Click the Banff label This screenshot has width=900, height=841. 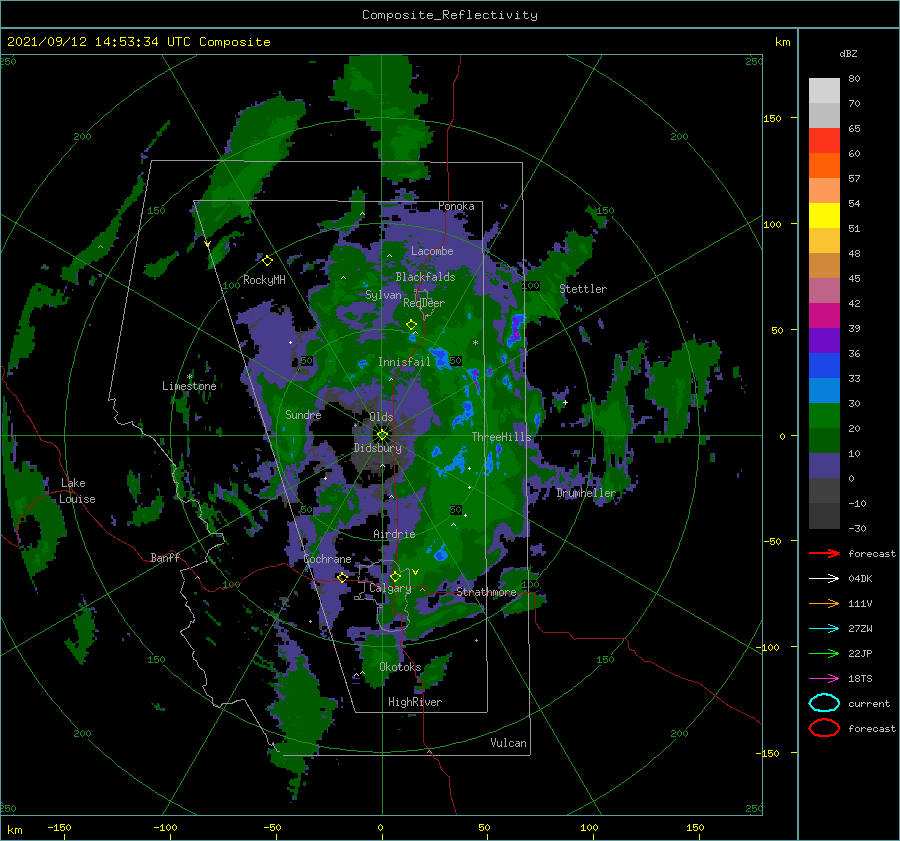(165, 557)
